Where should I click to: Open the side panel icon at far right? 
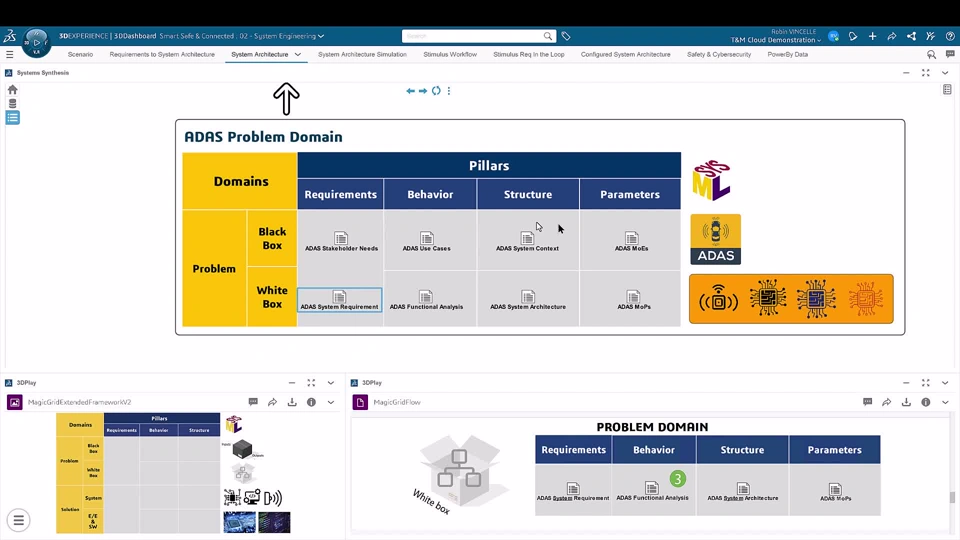(x=947, y=90)
